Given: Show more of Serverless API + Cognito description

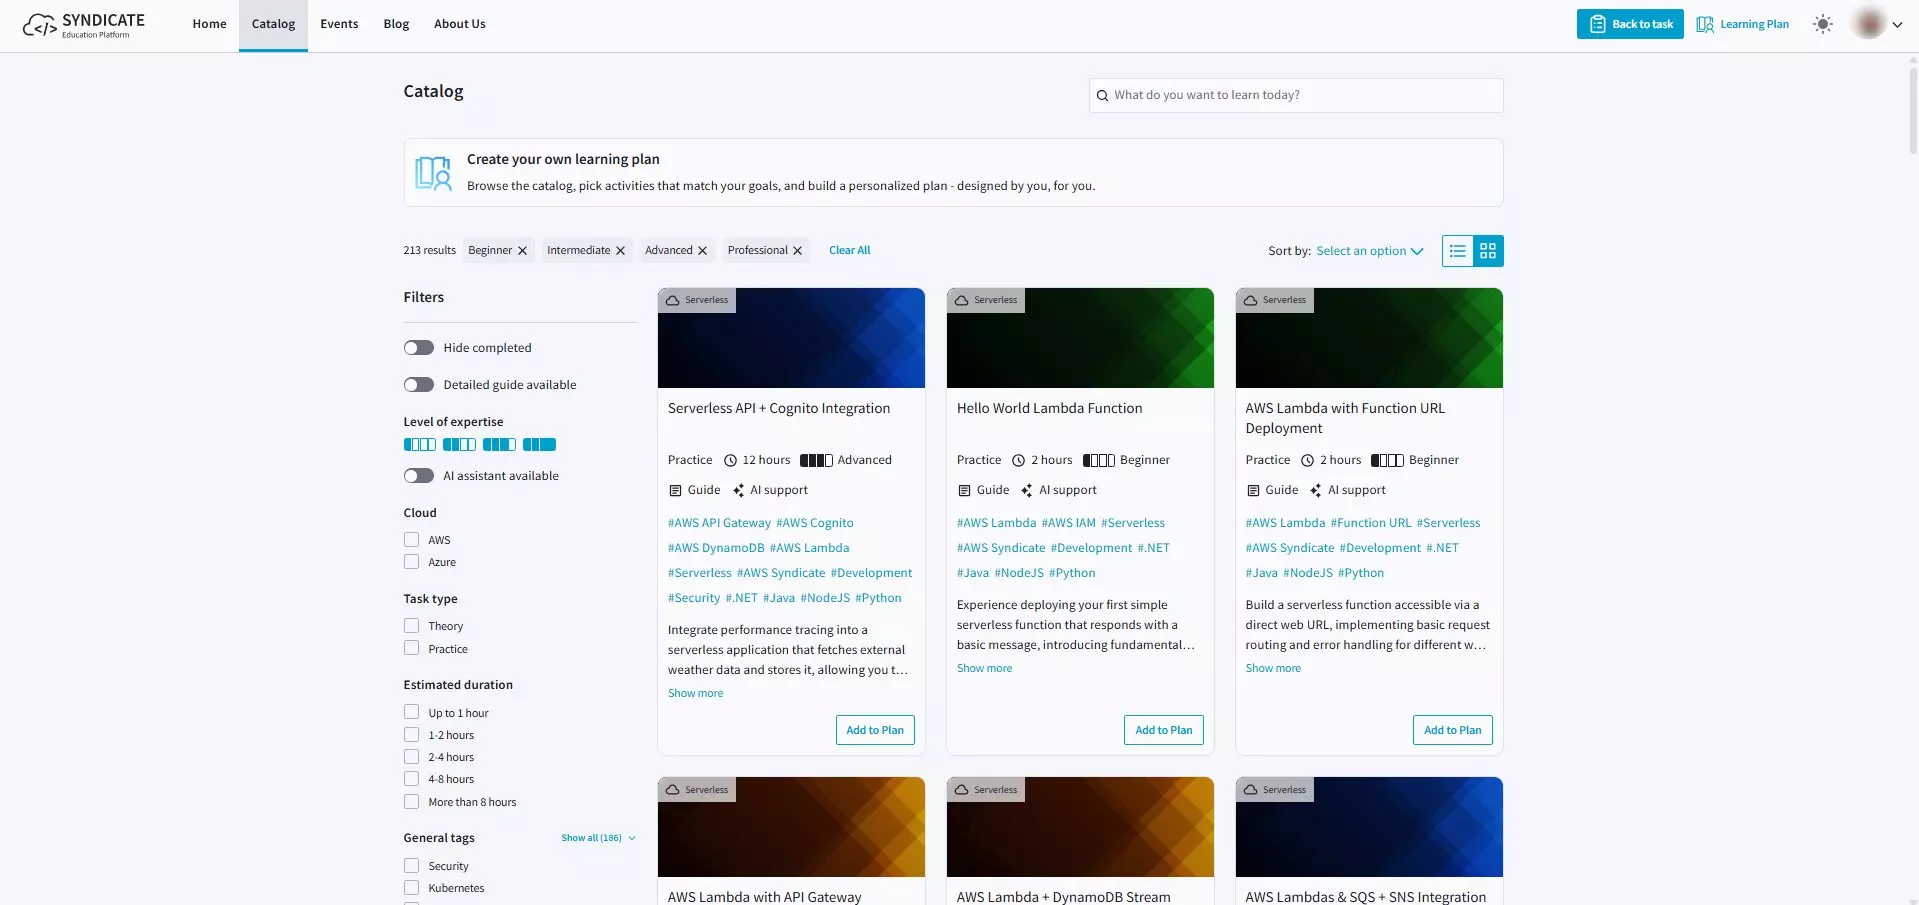Looking at the screenshot, I should click(x=695, y=693).
